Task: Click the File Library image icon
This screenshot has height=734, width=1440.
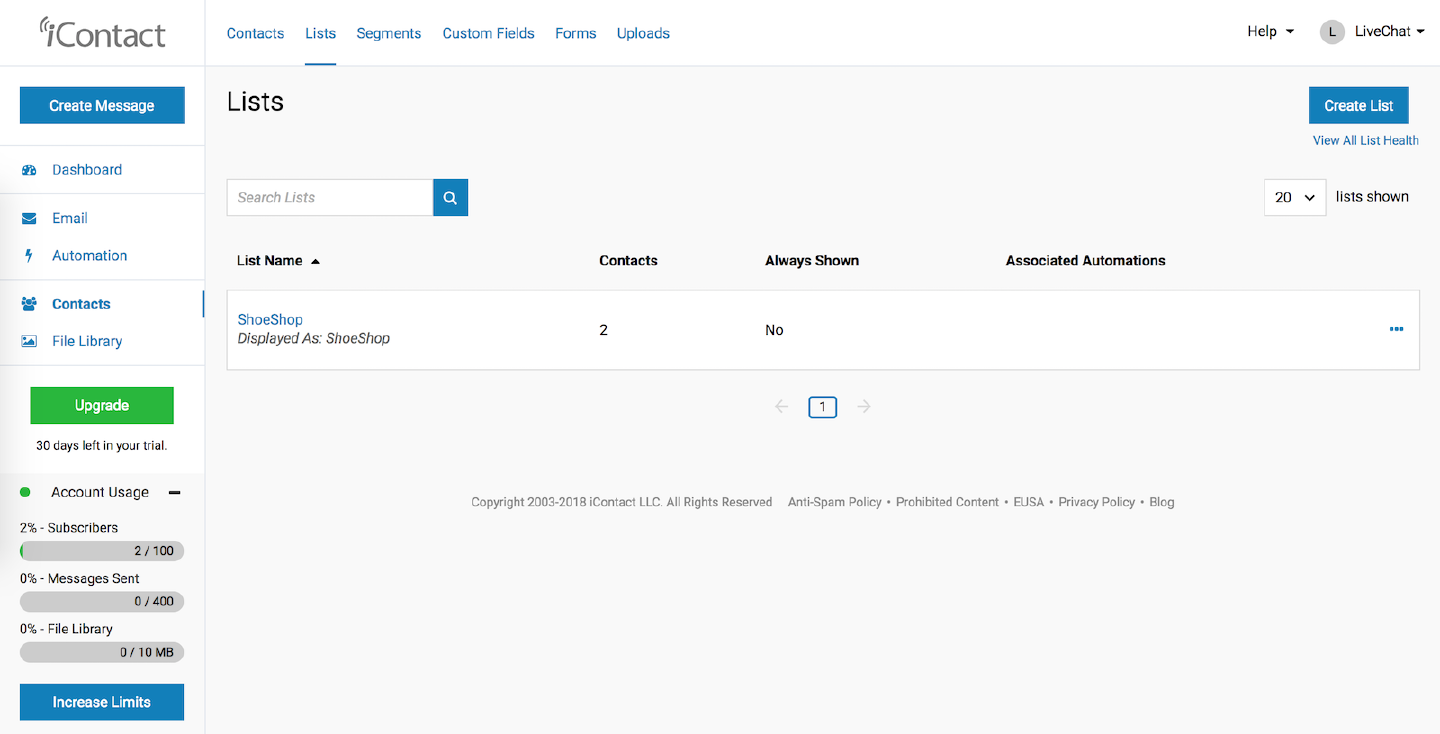Action: pos(29,341)
